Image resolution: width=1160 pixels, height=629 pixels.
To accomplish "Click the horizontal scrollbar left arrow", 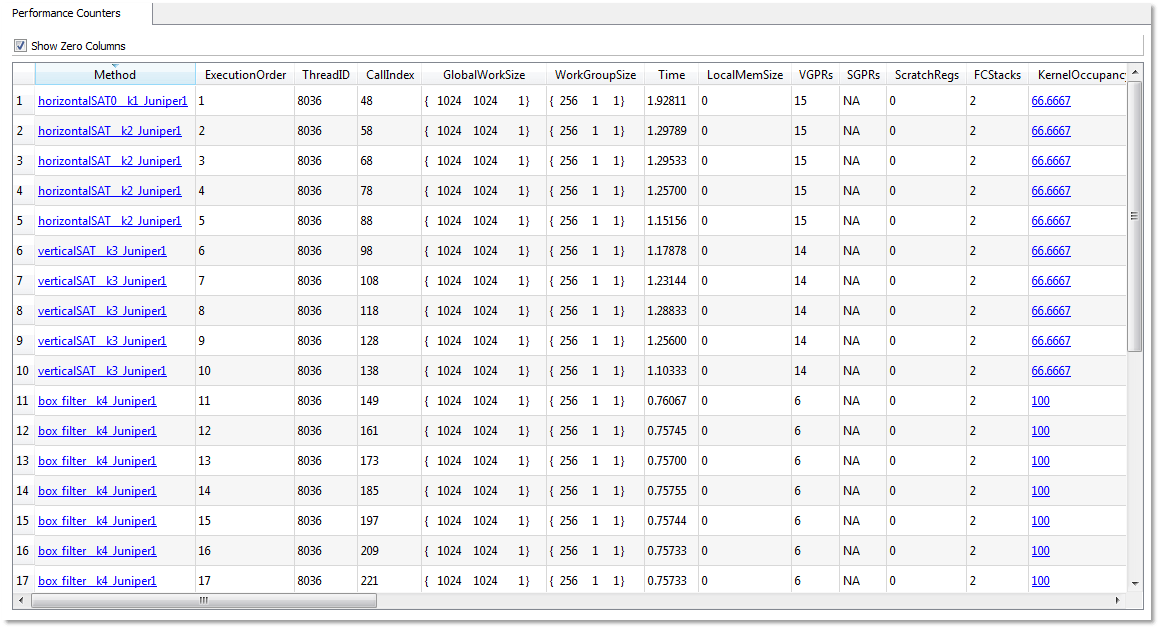I will (x=21, y=600).
